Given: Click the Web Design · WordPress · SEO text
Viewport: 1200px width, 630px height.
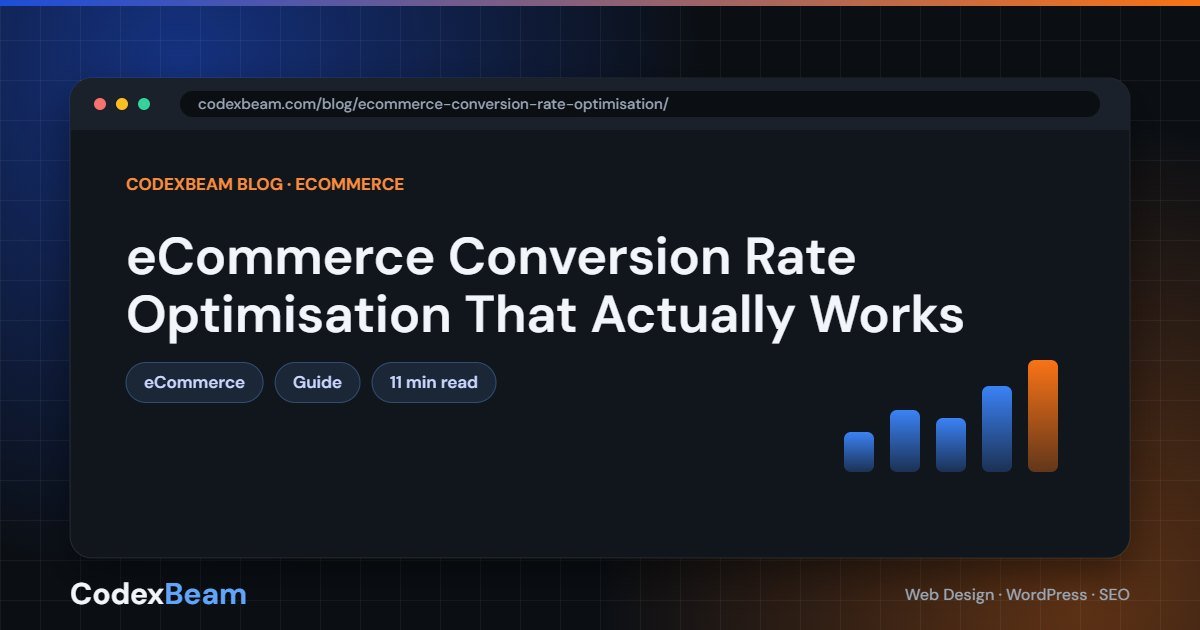Looking at the screenshot, I should tap(1017, 594).
